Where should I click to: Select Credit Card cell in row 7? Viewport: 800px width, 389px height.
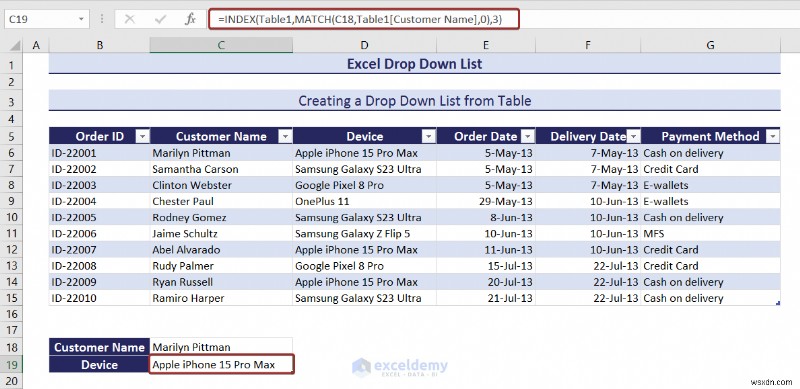(710, 169)
